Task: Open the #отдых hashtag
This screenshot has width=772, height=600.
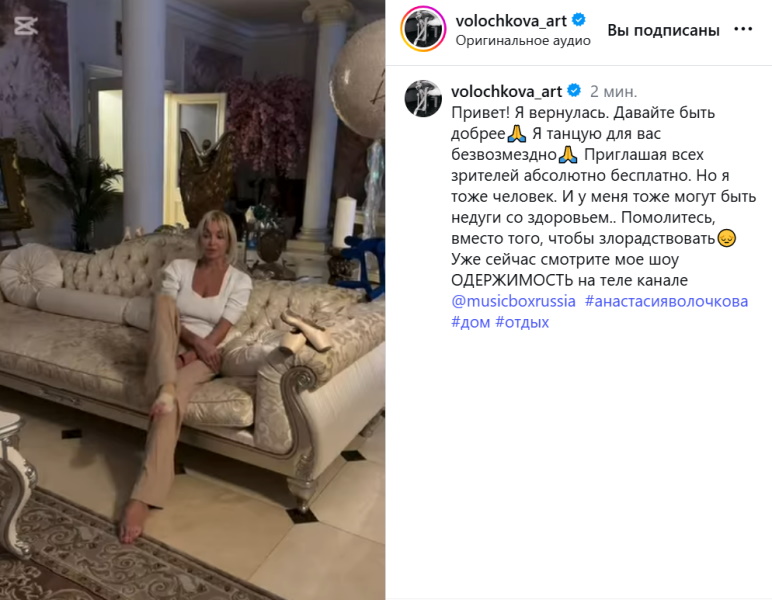Action: pos(522,322)
